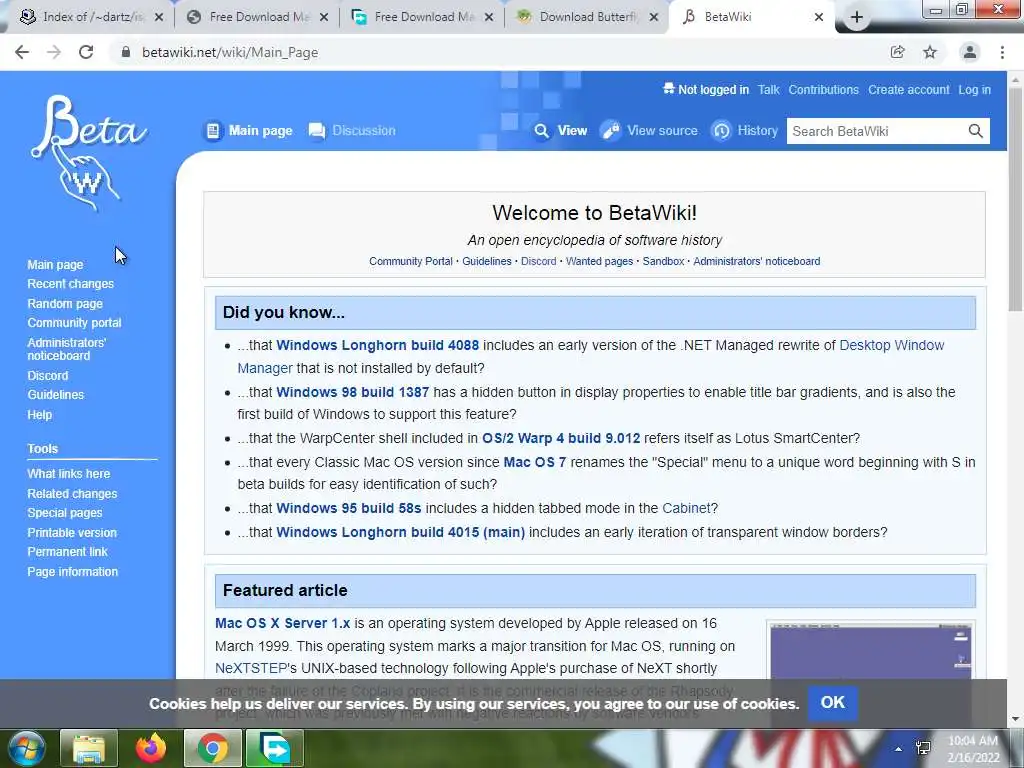The image size is (1024, 768).
Task: Select the View tab
Action: (x=561, y=131)
